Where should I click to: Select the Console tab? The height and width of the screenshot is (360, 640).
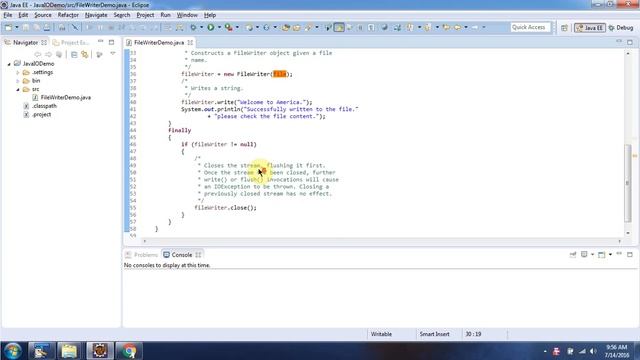point(182,255)
